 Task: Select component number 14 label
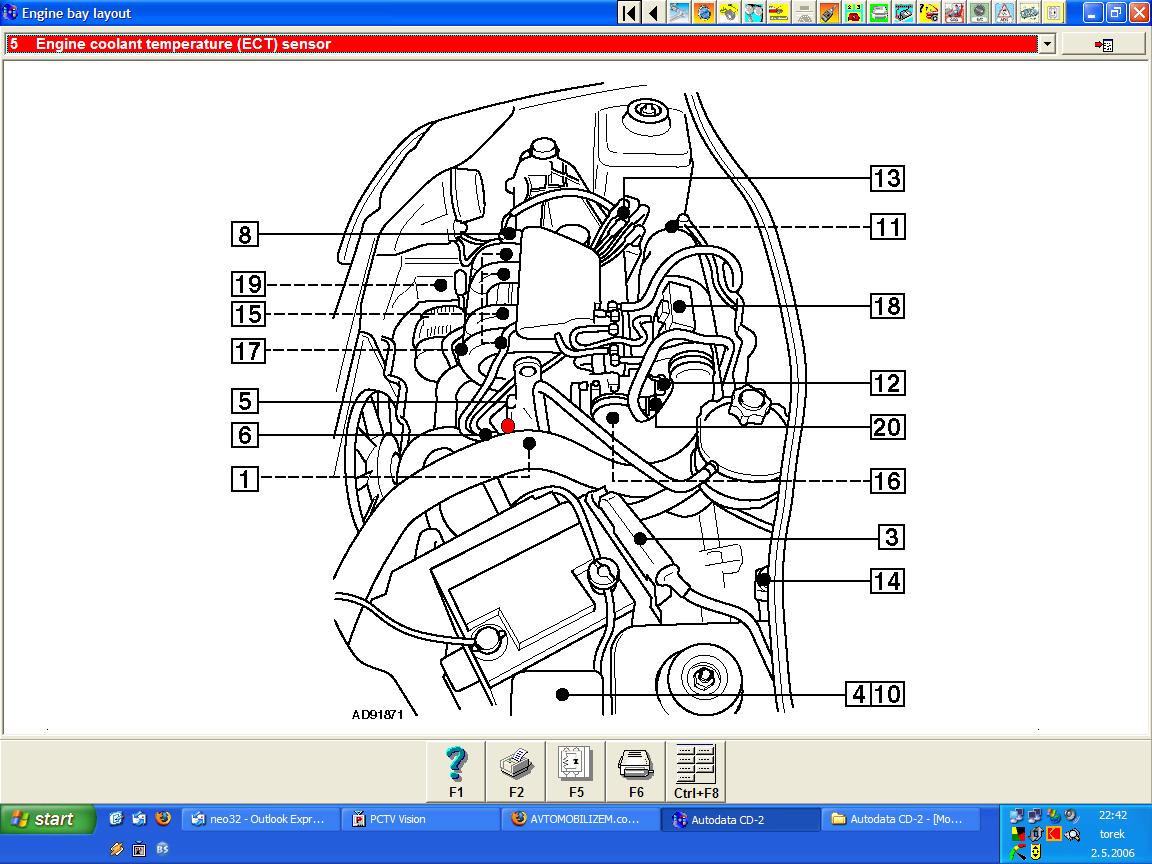(x=888, y=581)
